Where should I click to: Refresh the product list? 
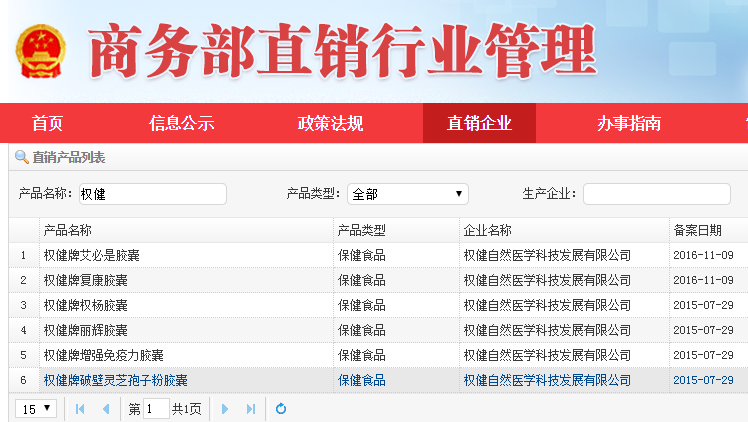pos(281,409)
